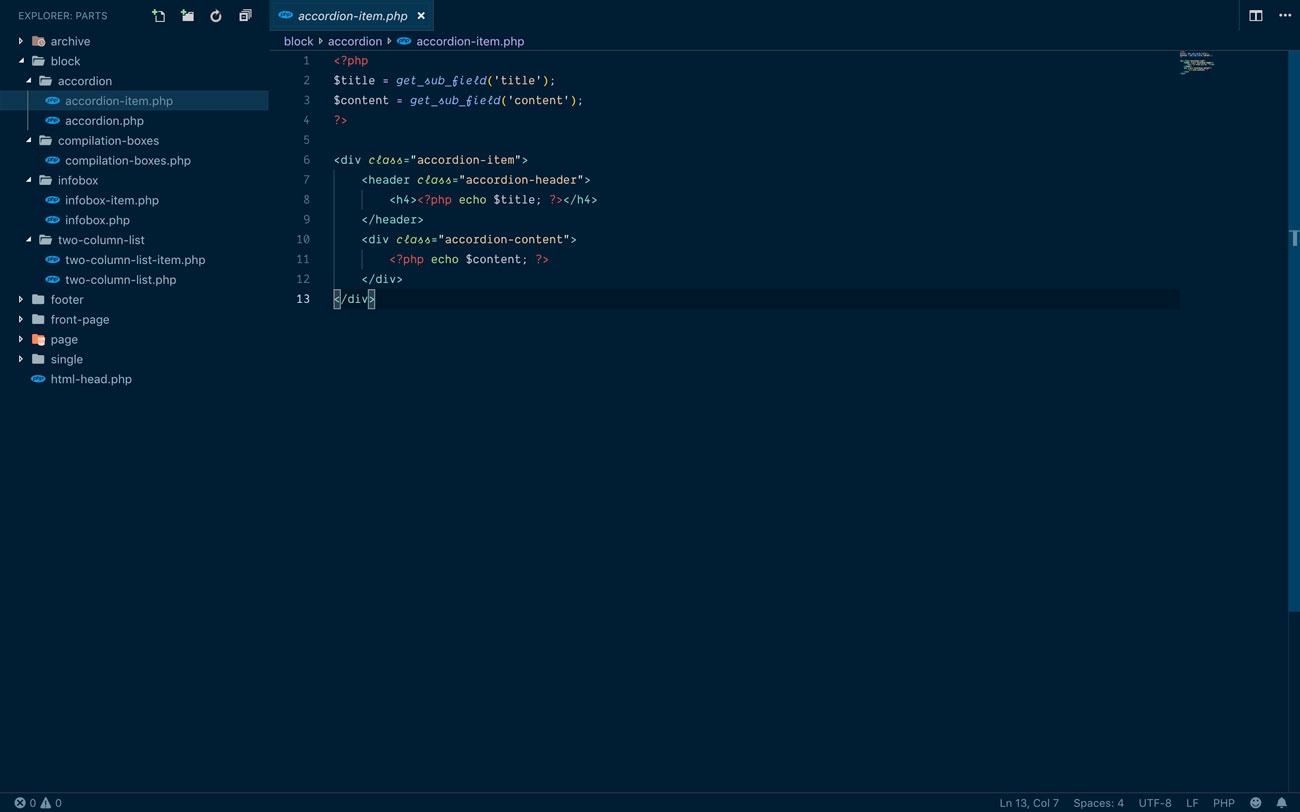The width and height of the screenshot is (1300, 812).
Task: Click the accordion-item.php breadcrumb segment
Action: pos(470,41)
